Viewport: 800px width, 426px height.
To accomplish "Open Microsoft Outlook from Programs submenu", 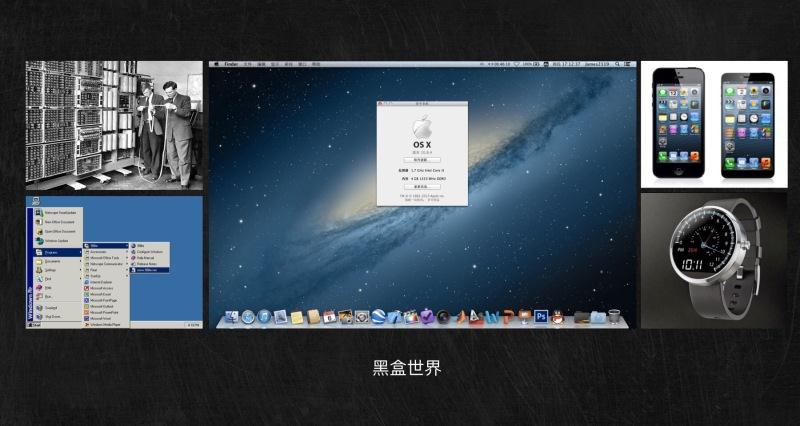I will (x=106, y=307).
